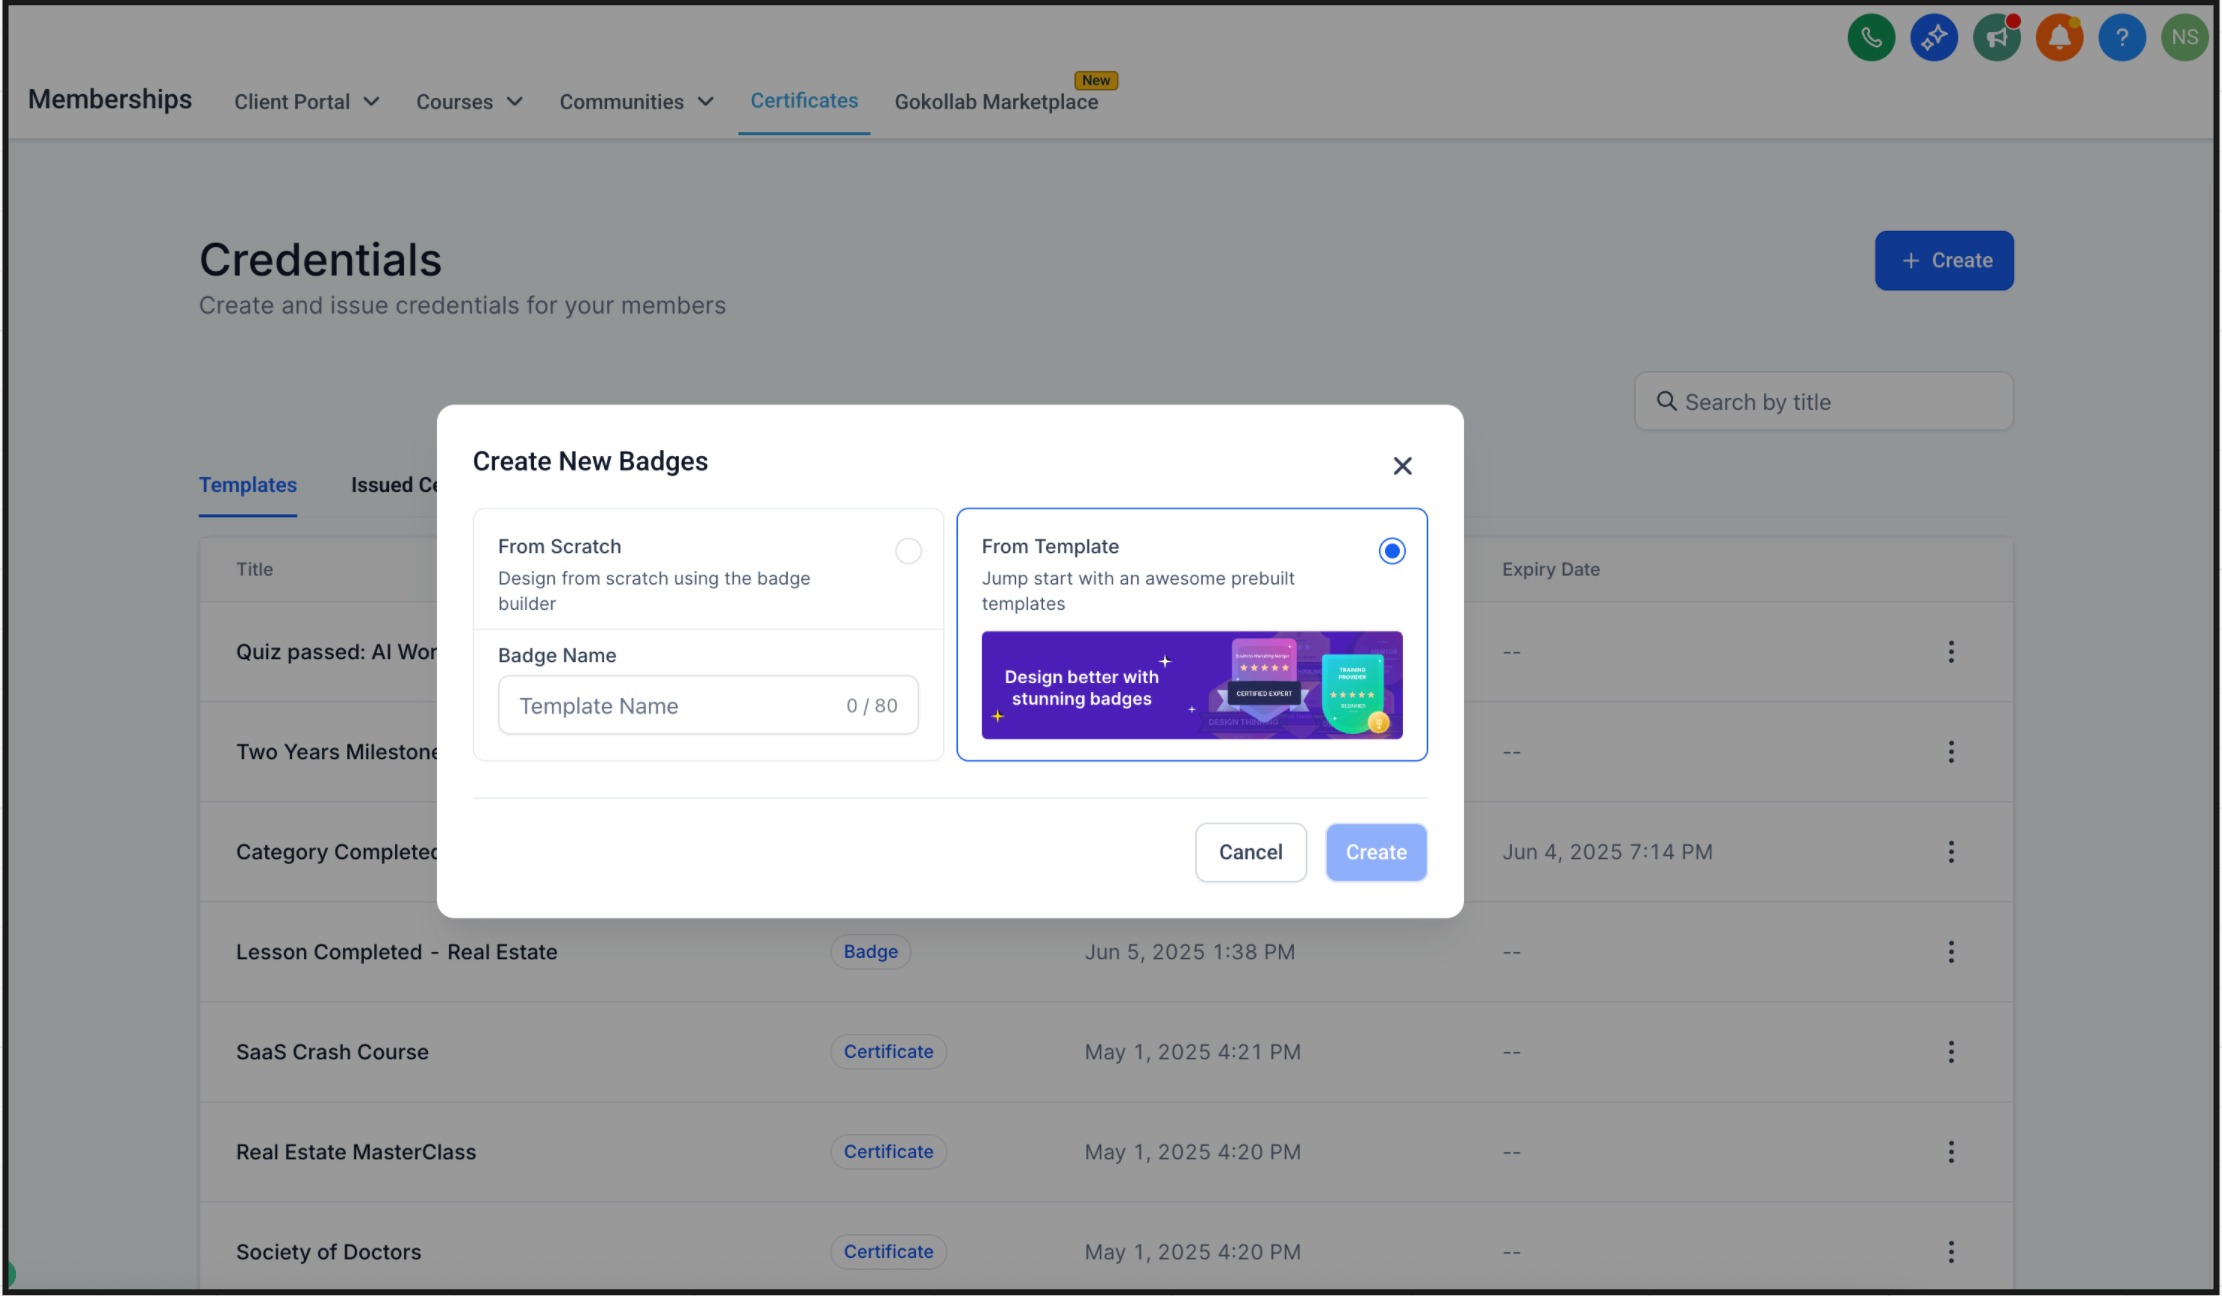The width and height of the screenshot is (2222, 1296).
Task: Close the Create New Badges dialog
Action: point(1402,466)
